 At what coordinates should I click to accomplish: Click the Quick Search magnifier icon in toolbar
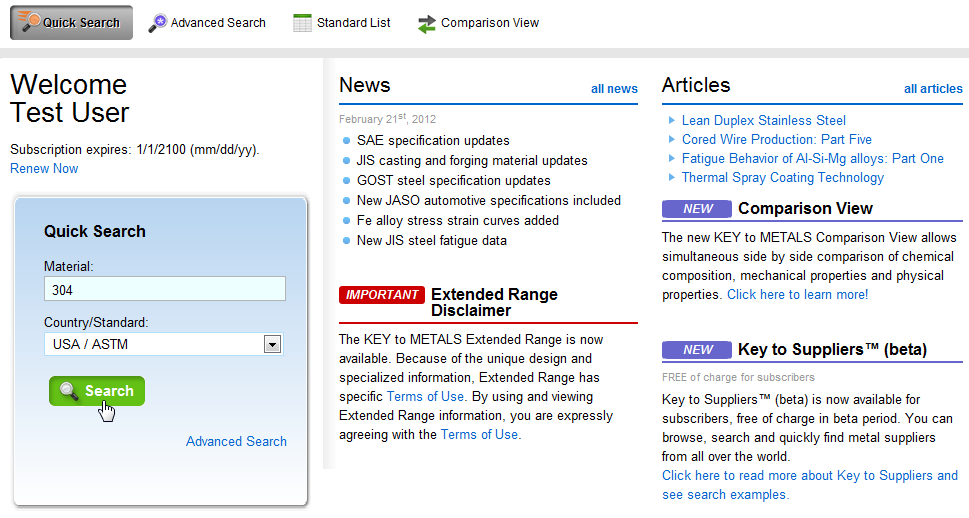pyautogui.click(x=28, y=22)
